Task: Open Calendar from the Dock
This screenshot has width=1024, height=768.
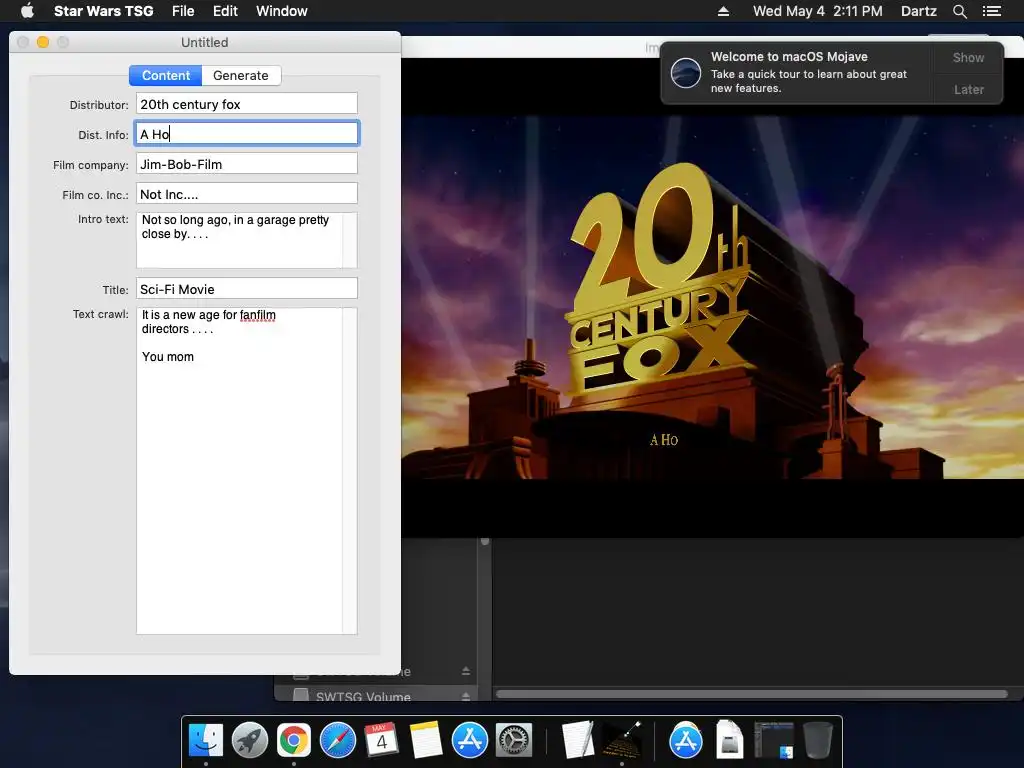Action: click(x=381, y=740)
